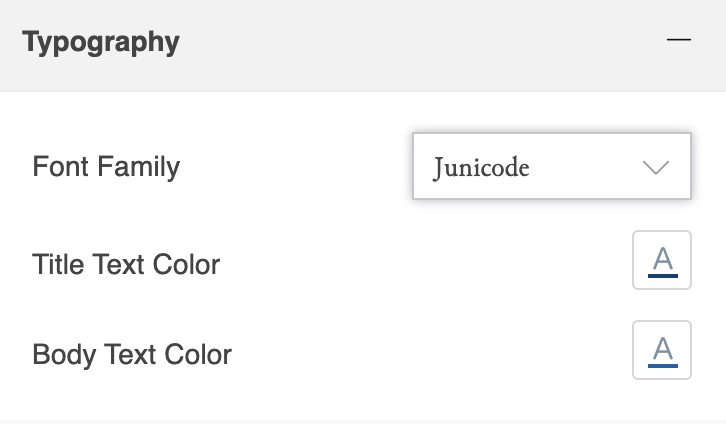Choose a new color for body text
726x424 pixels.
coord(661,350)
